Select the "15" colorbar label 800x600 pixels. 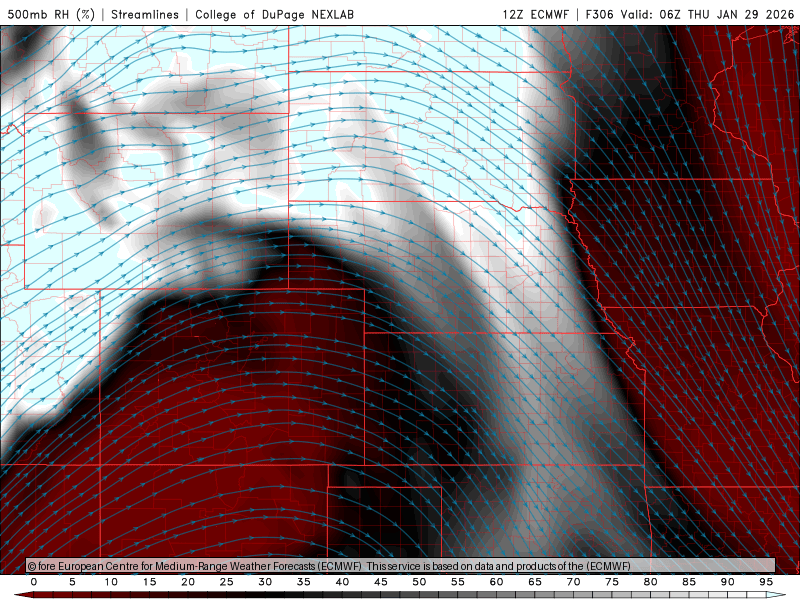pos(149,582)
